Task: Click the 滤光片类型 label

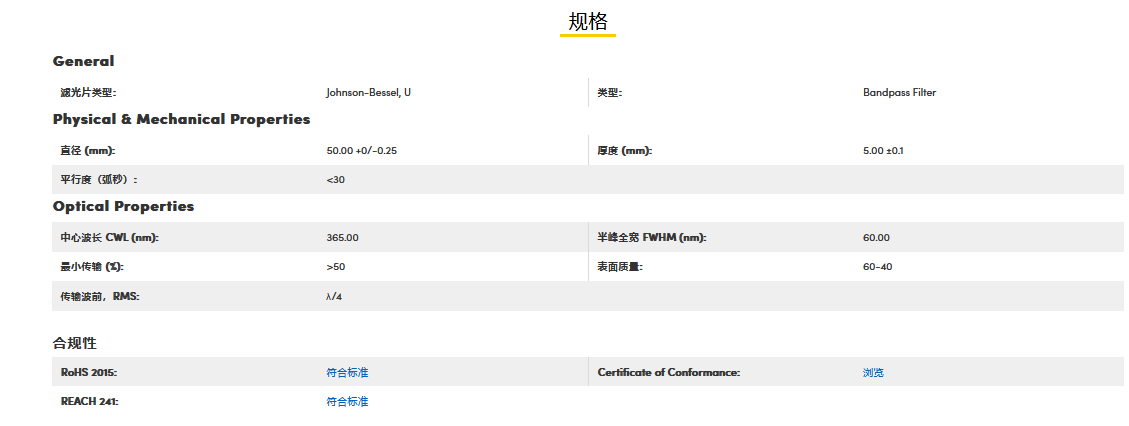Action: click(x=89, y=92)
